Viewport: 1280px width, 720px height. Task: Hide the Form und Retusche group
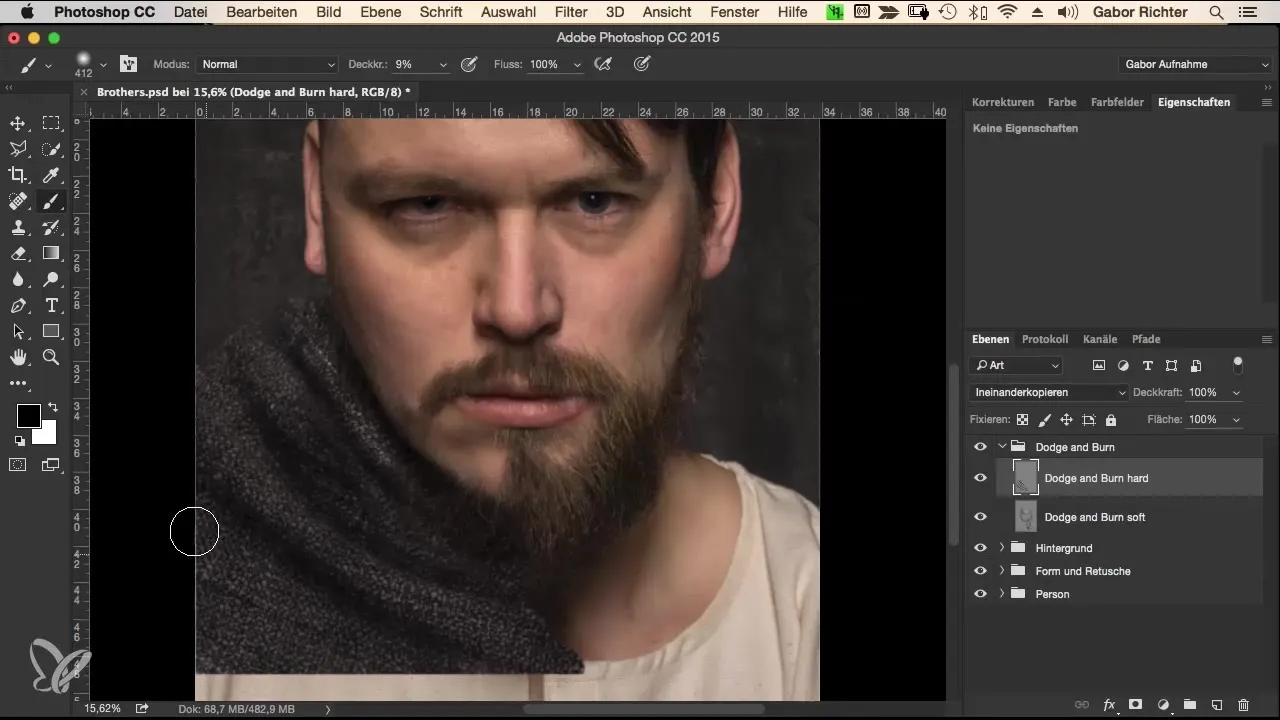(980, 571)
